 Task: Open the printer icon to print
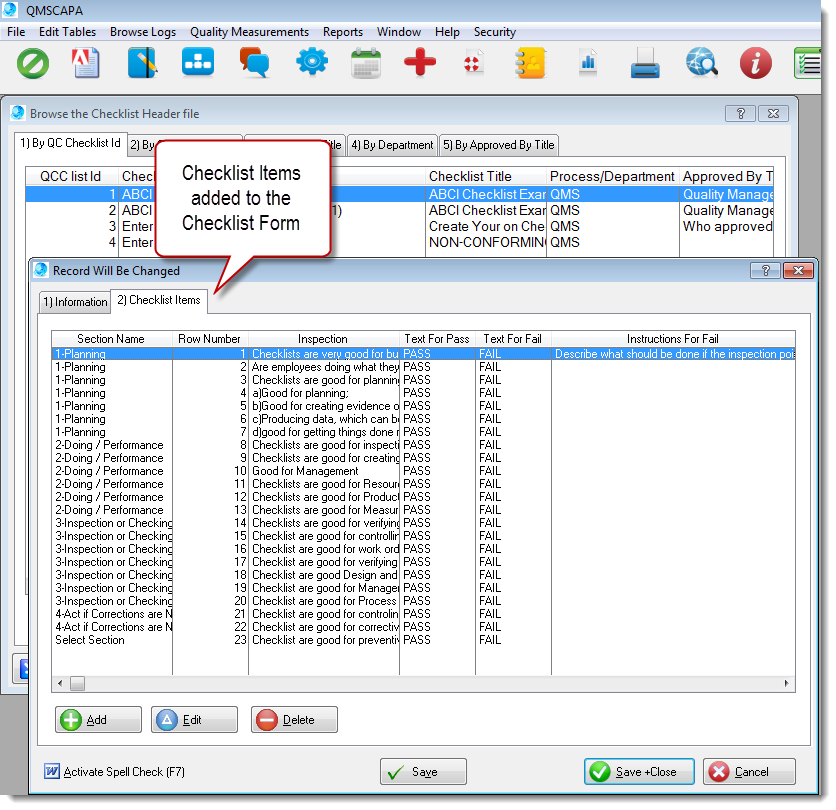pos(643,62)
